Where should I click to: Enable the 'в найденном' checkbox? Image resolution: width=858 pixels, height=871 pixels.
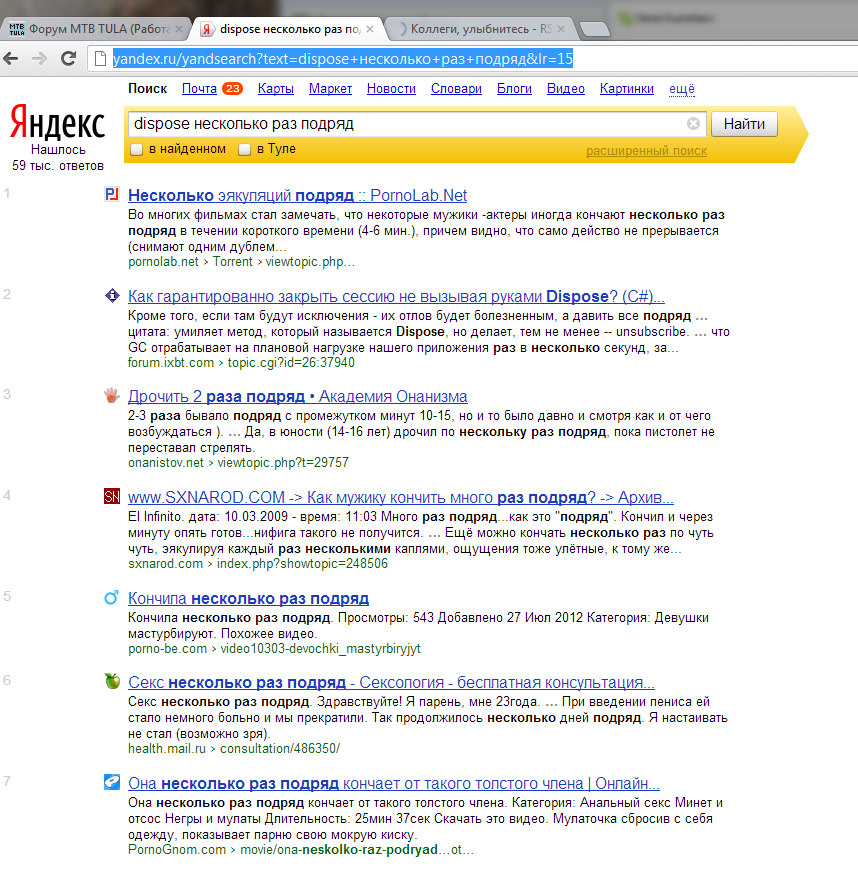pos(137,149)
